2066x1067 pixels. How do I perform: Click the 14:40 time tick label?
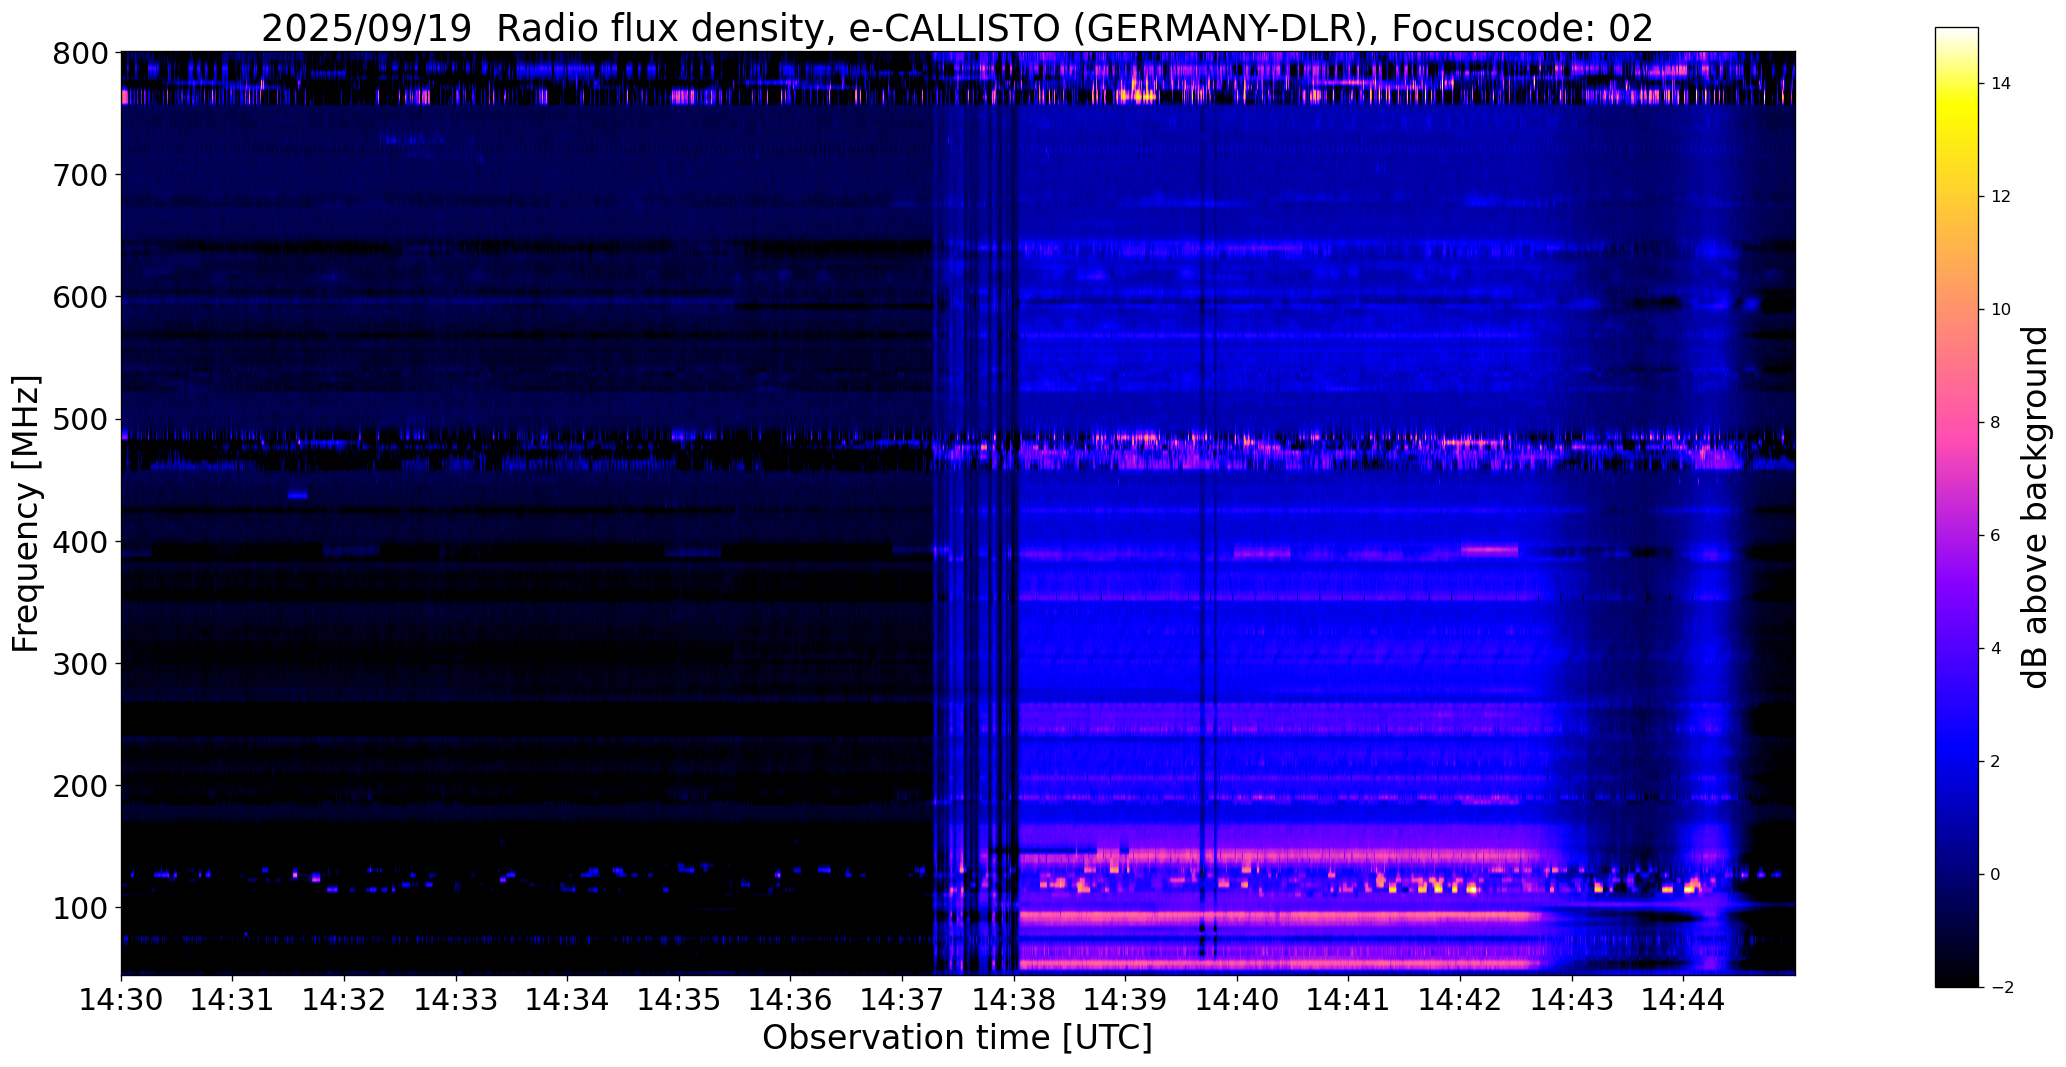(x=1238, y=998)
